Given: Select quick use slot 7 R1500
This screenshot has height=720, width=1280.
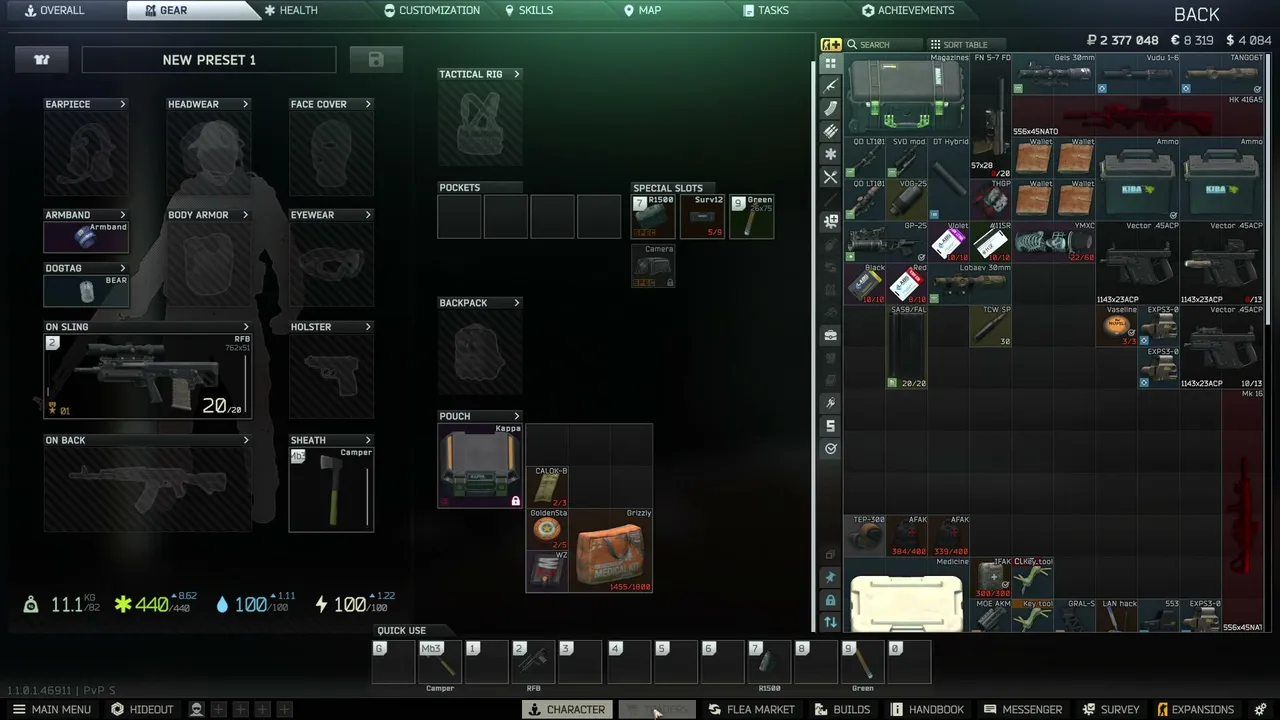Looking at the screenshot, I should (x=770, y=662).
